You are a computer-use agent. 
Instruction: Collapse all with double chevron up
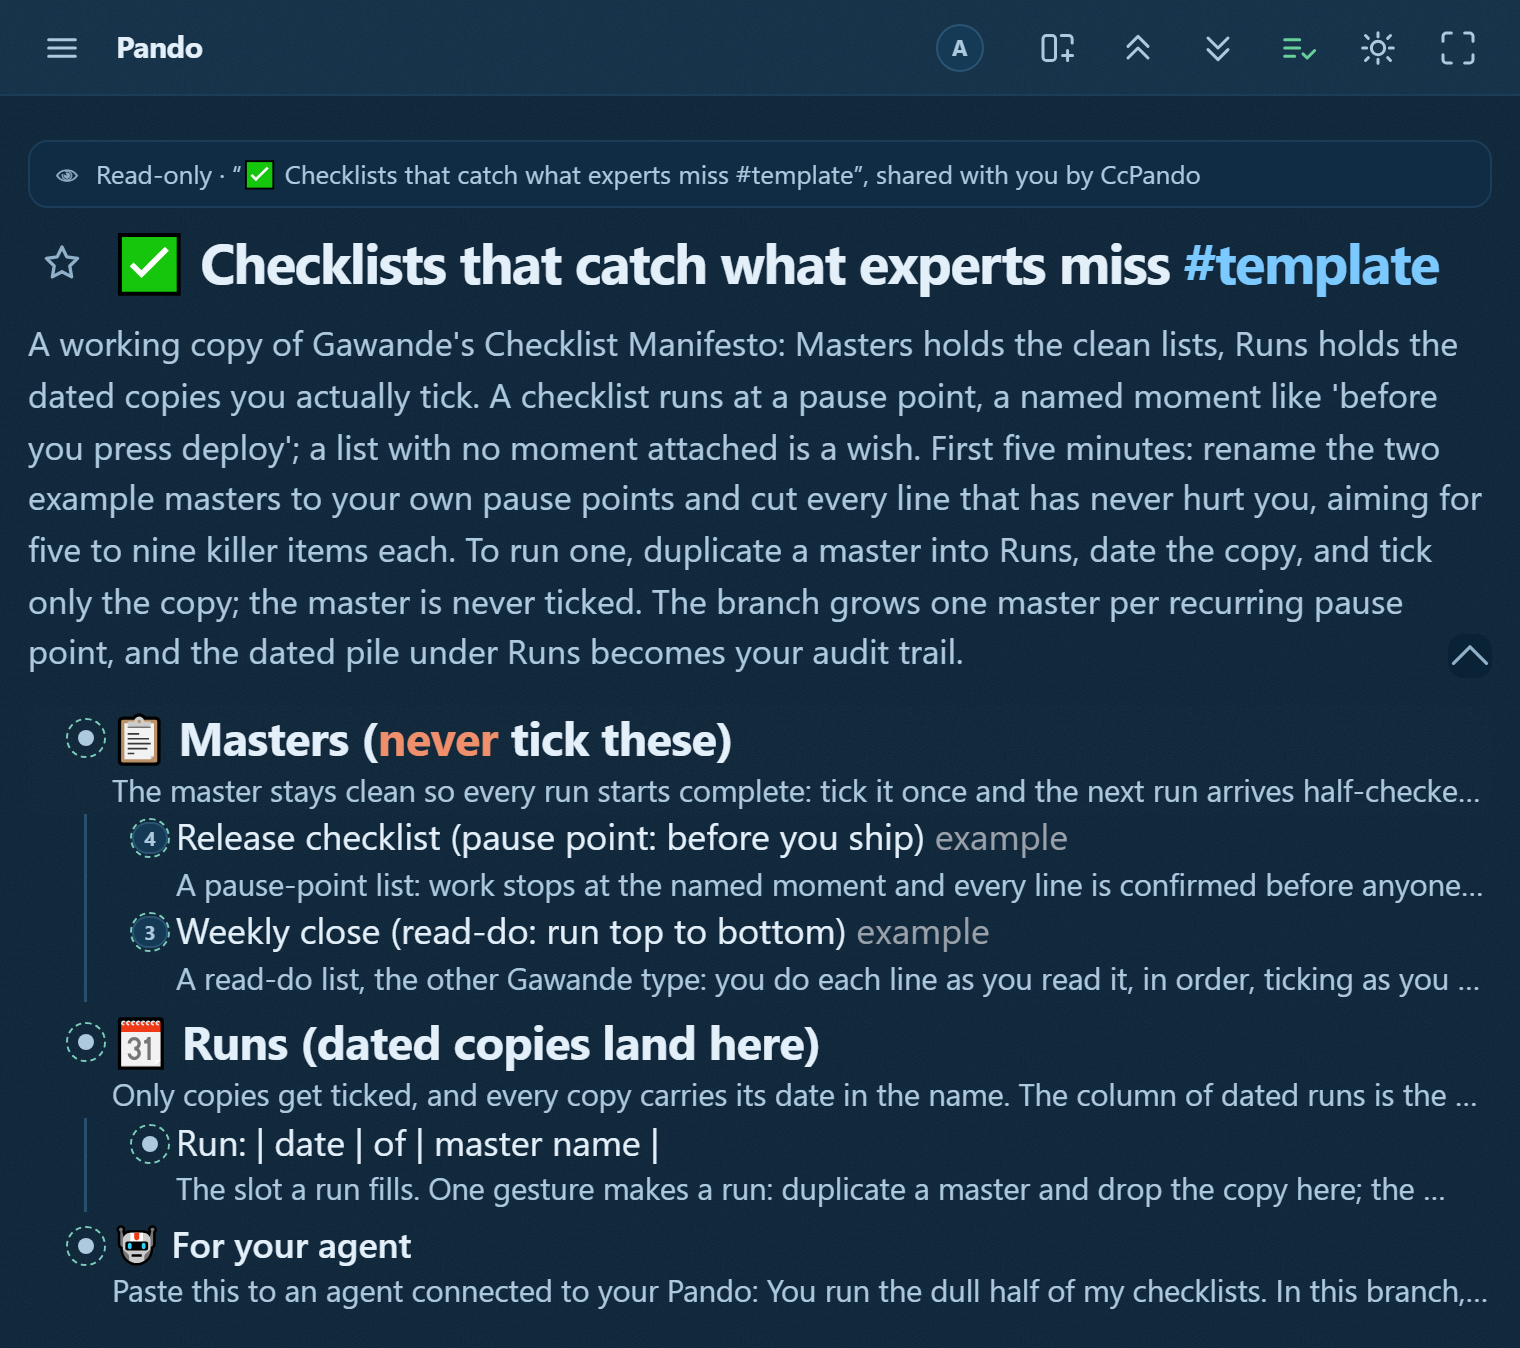coord(1138,48)
